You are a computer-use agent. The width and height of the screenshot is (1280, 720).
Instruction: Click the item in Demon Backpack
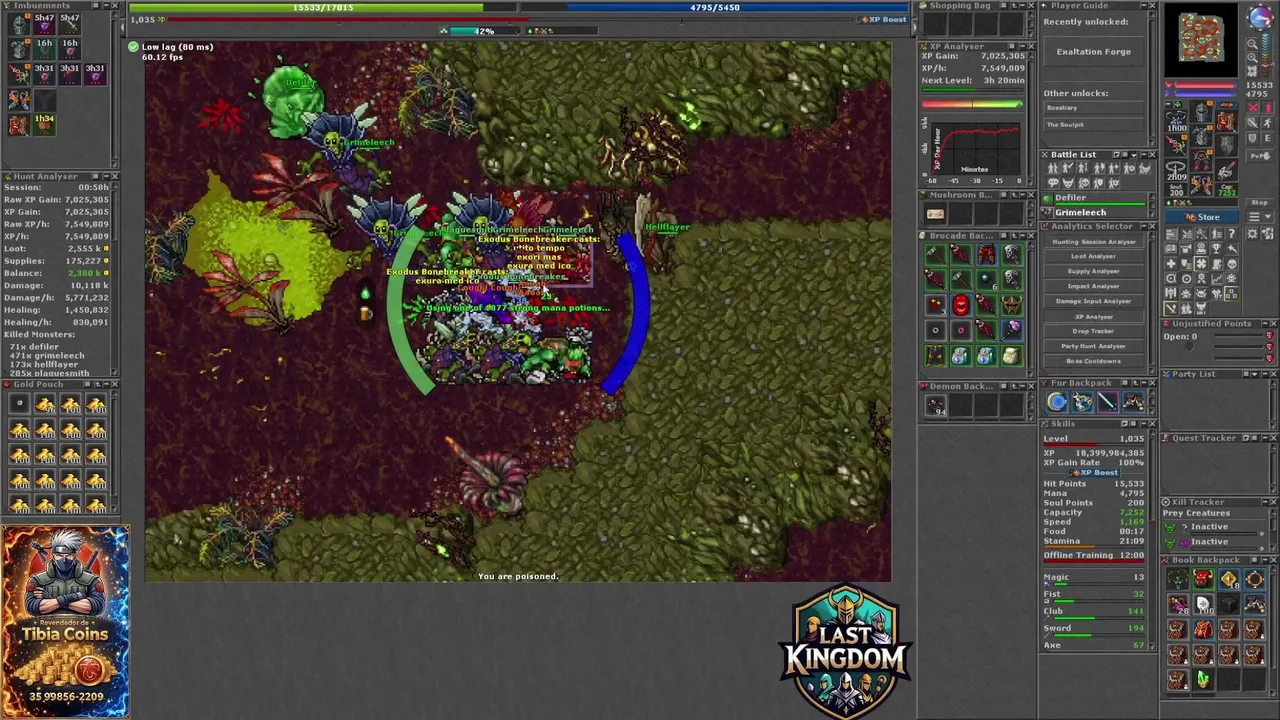(936, 405)
